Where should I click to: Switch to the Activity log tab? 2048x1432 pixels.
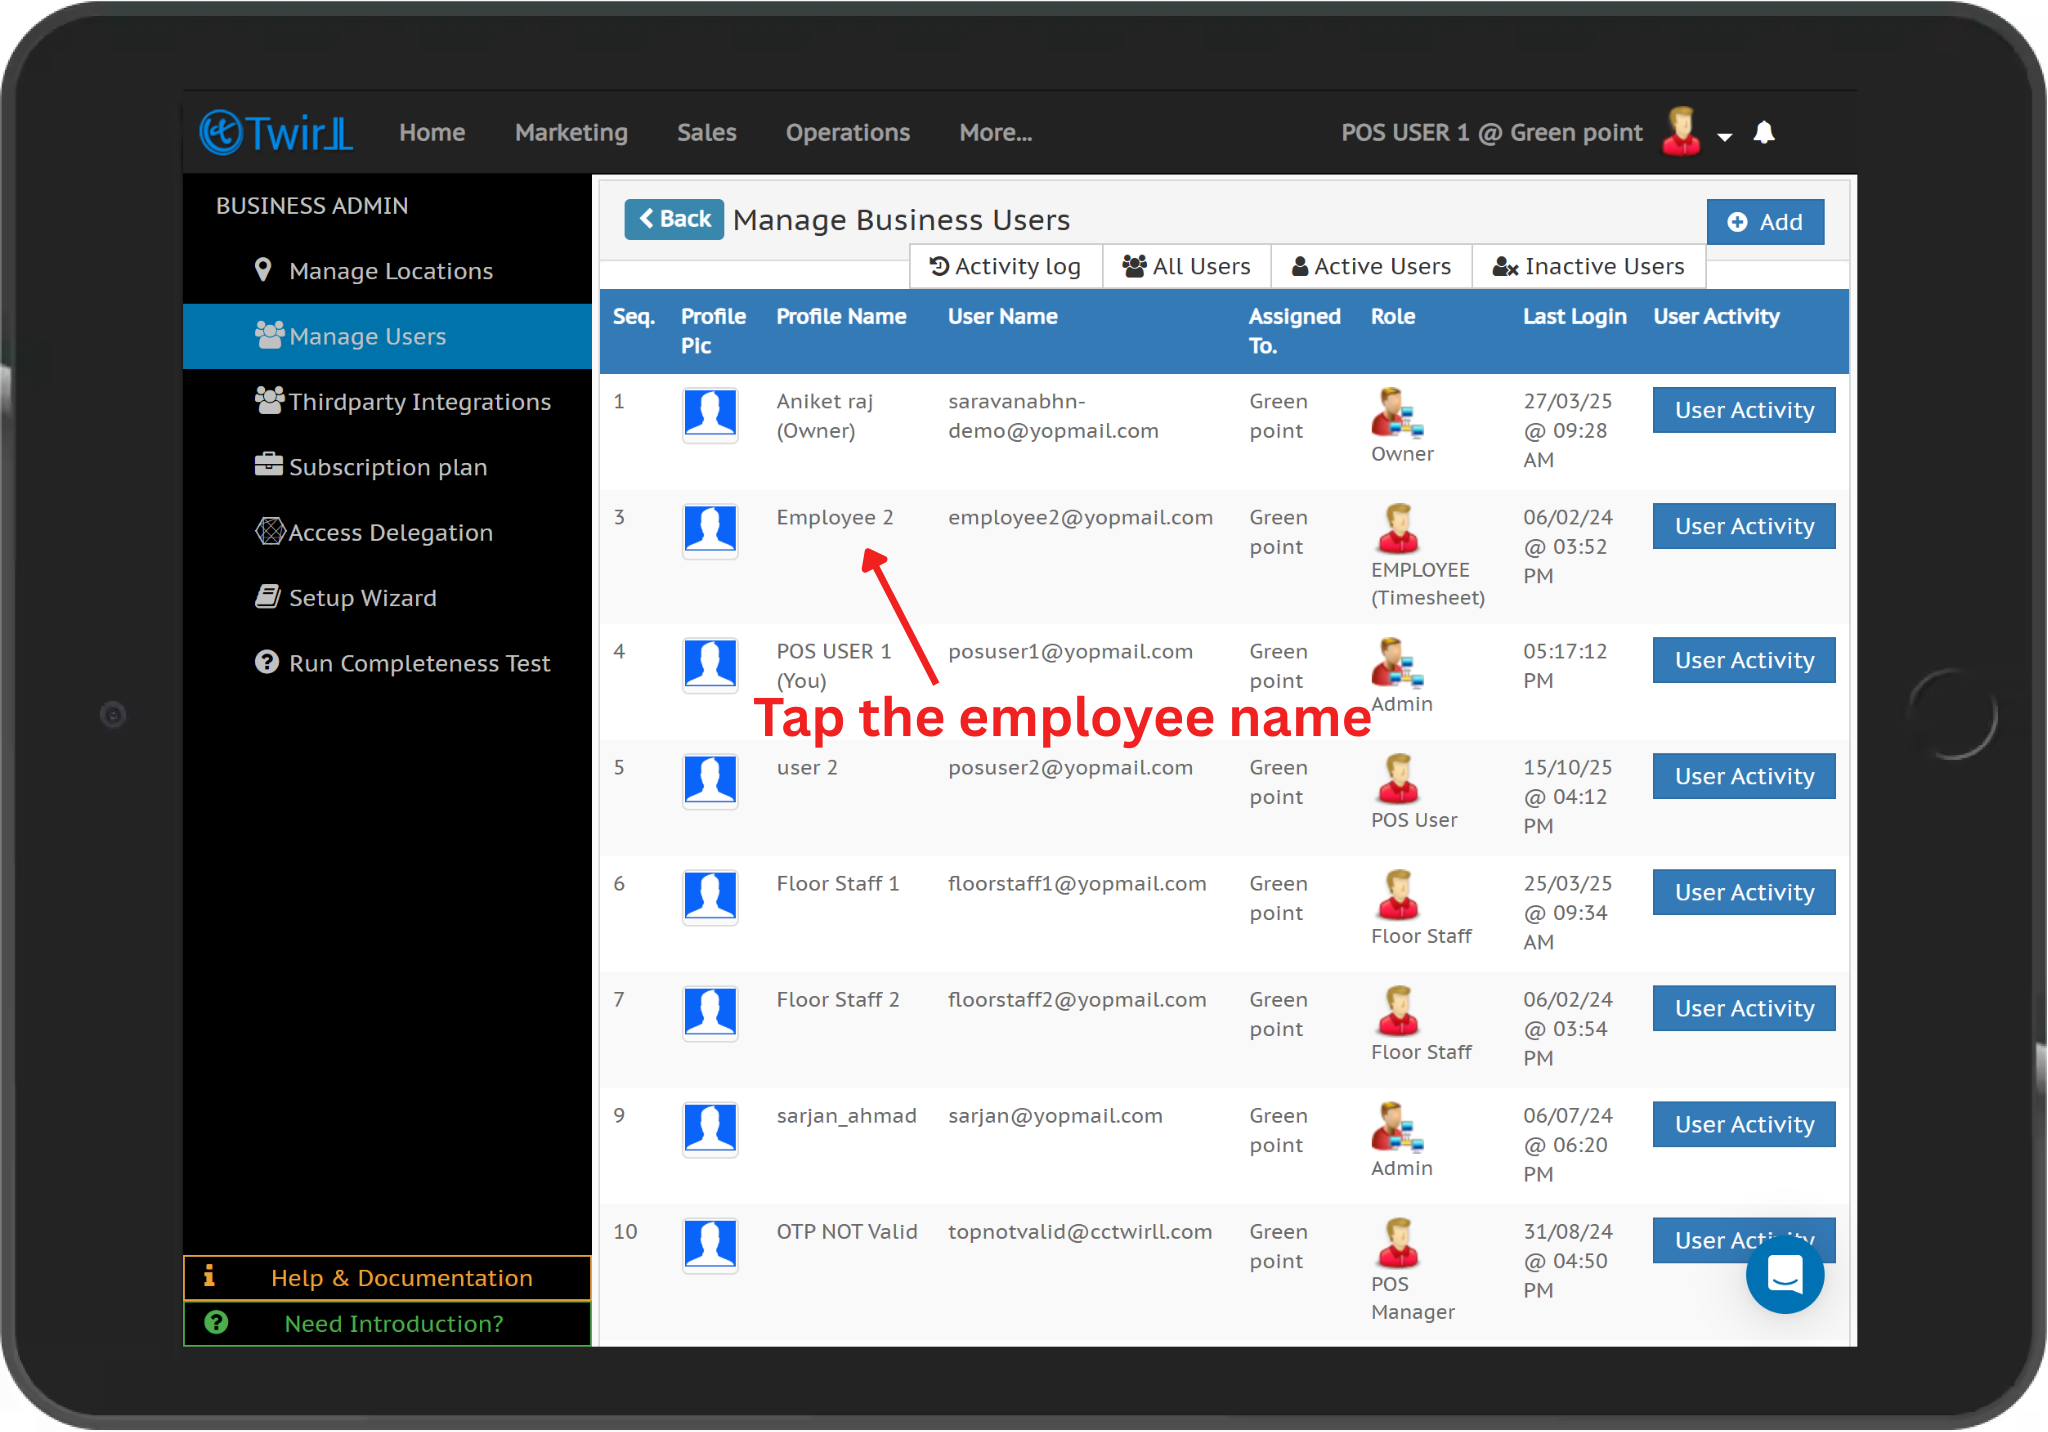coord(1005,266)
